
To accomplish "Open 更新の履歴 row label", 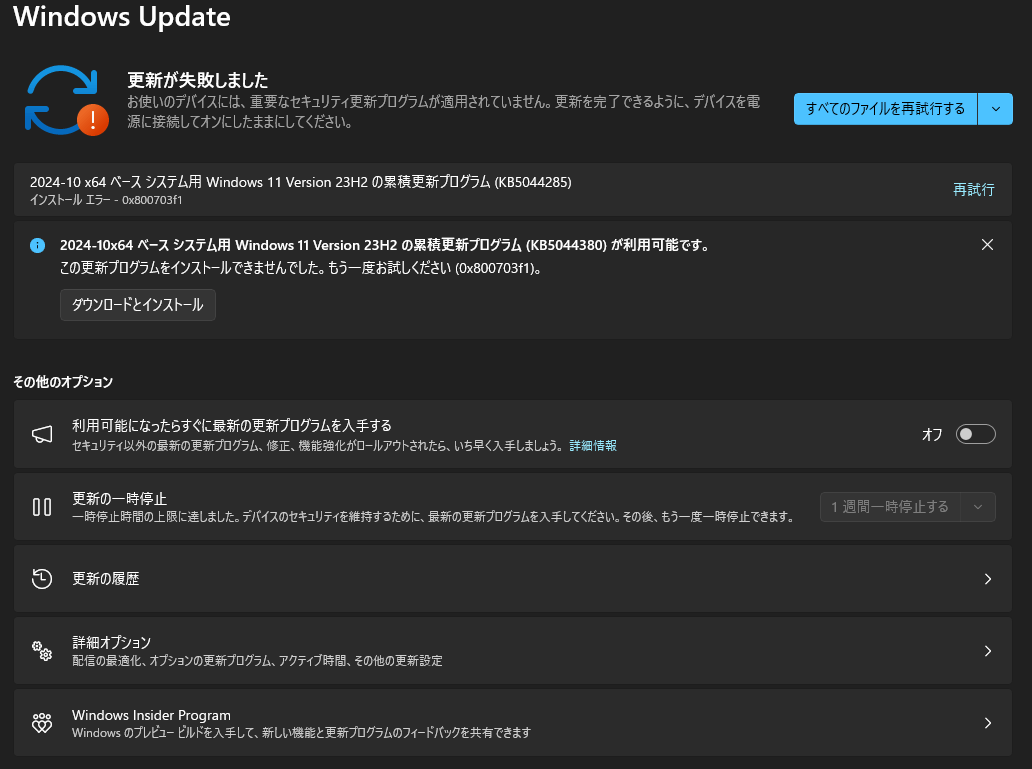I will (105, 579).
